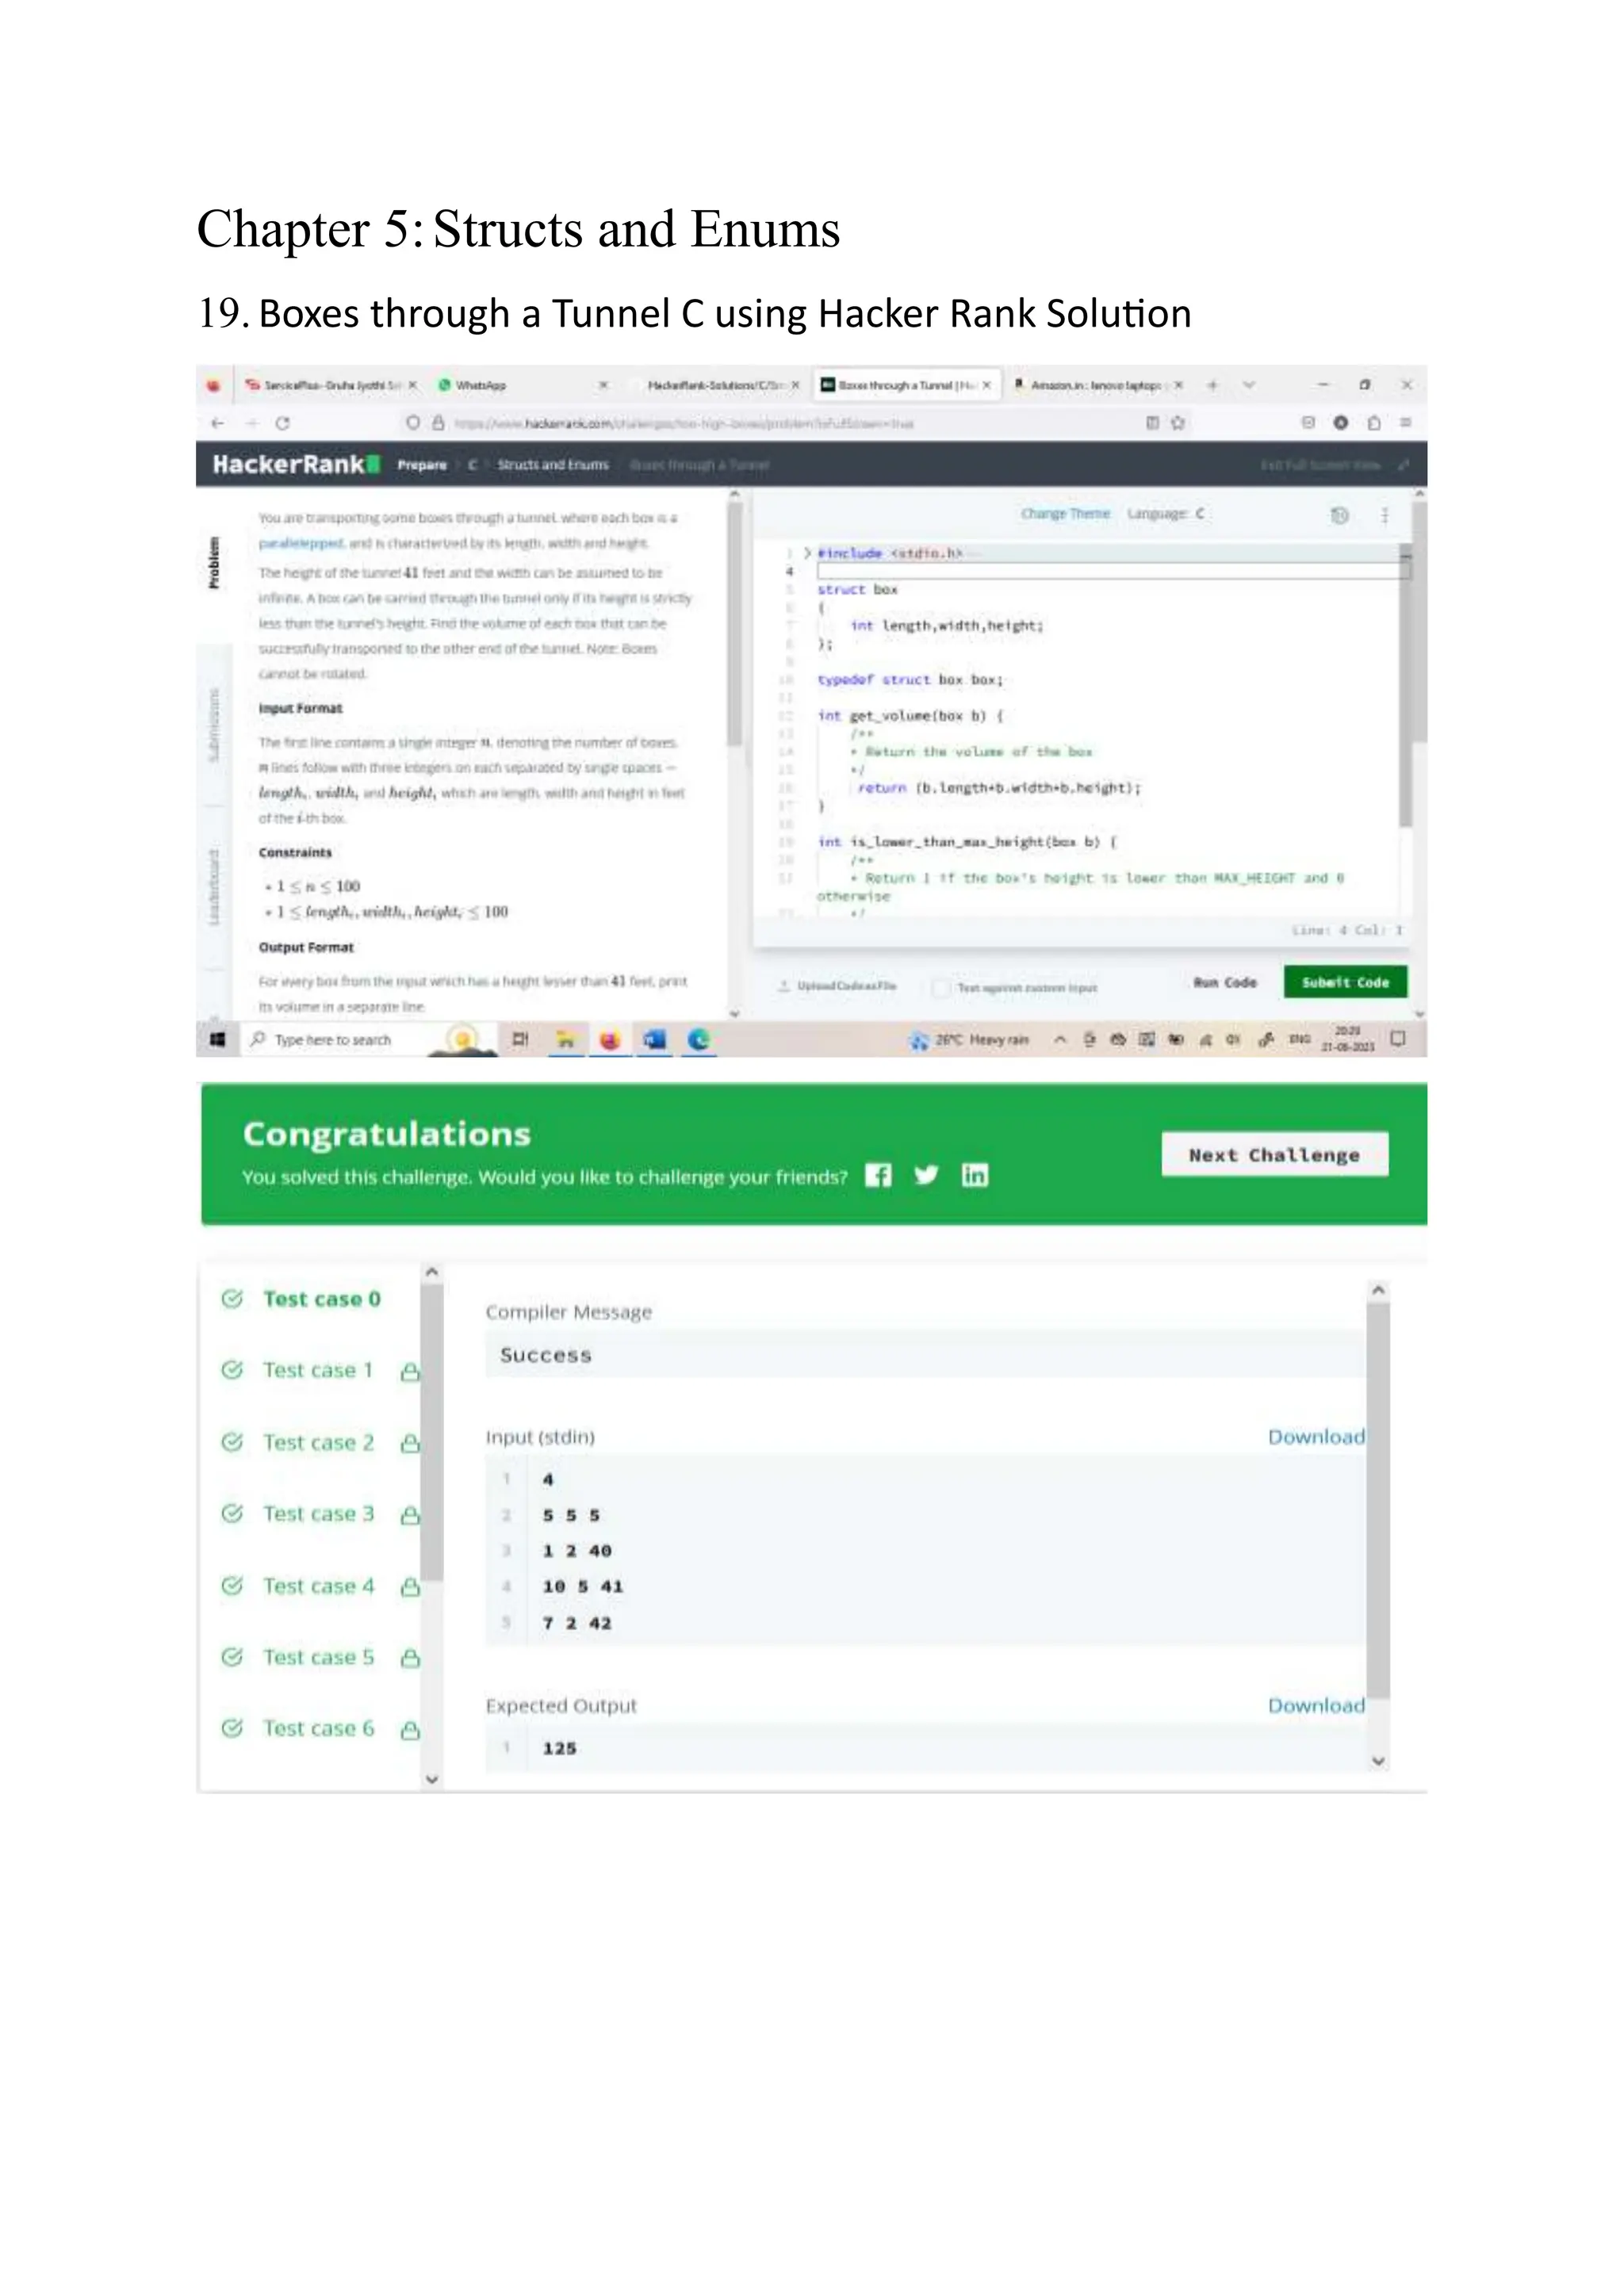The width and height of the screenshot is (1624, 2296).
Task: Switch to the WhatsApp browser tab
Action: [481, 385]
